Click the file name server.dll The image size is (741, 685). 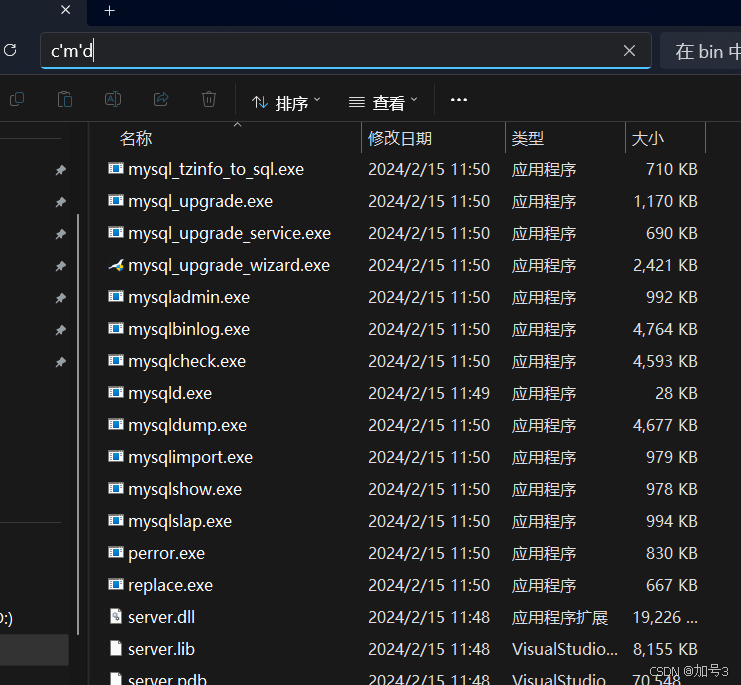point(162,617)
